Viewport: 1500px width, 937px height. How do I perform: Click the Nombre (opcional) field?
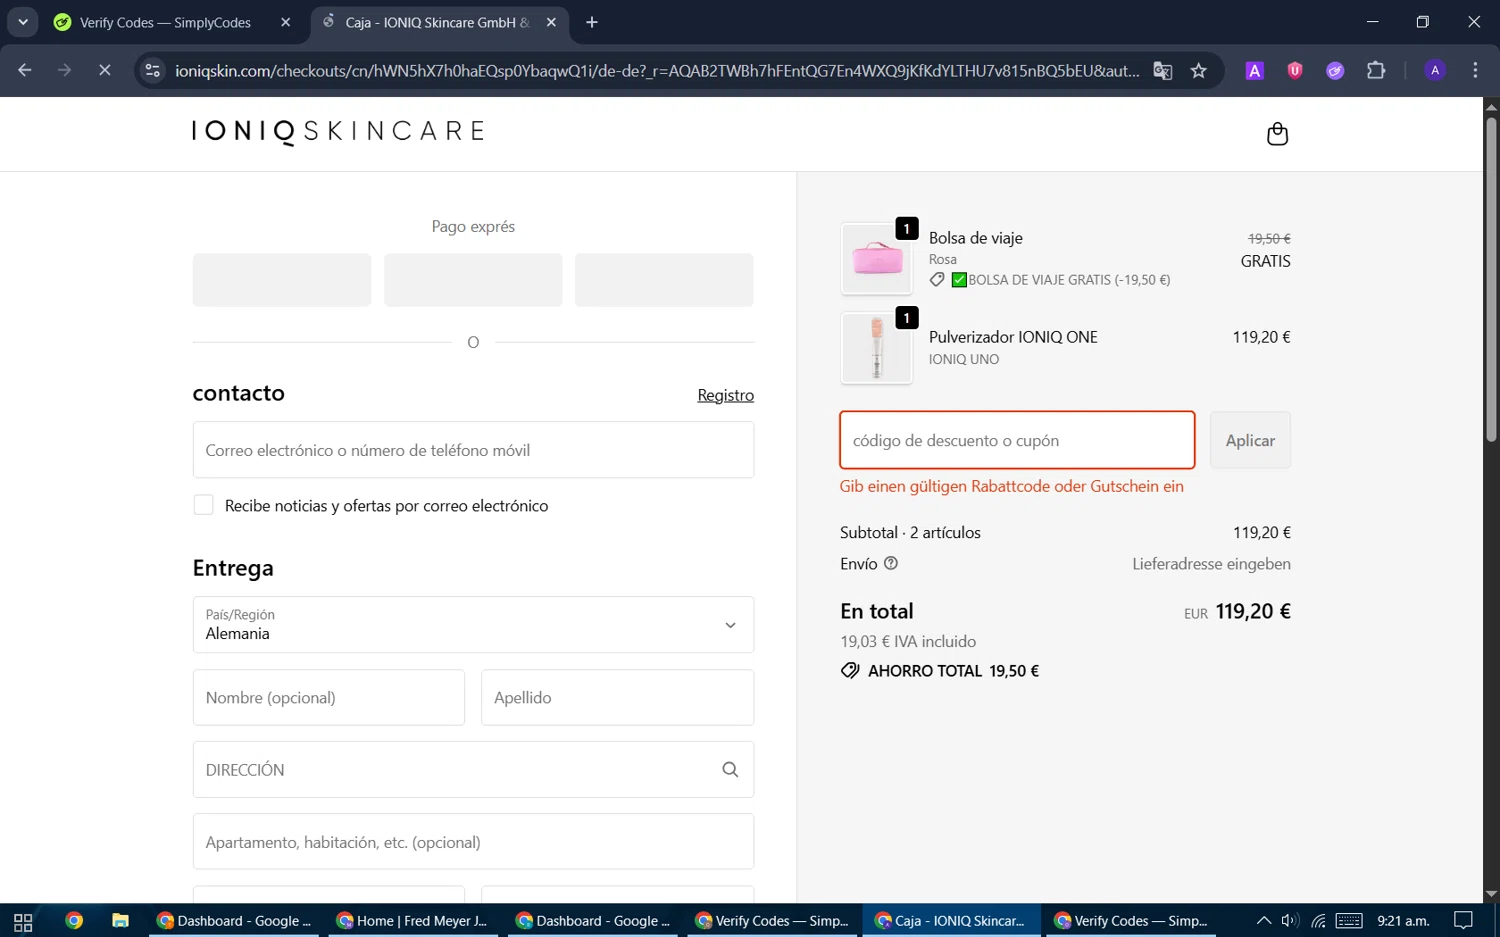(x=329, y=697)
